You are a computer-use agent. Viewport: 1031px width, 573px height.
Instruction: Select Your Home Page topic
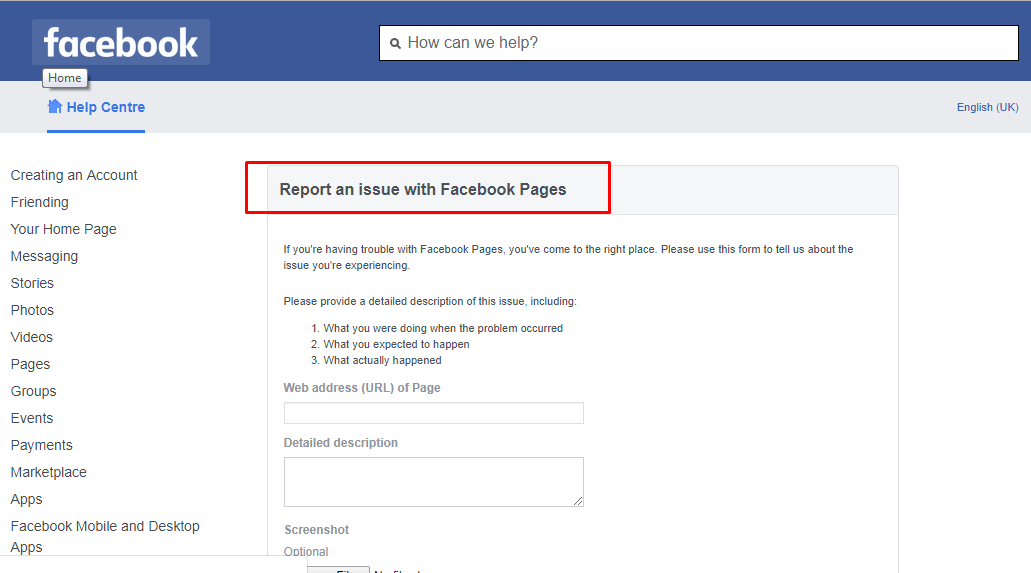pyautogui.click(x=63, y=229)
